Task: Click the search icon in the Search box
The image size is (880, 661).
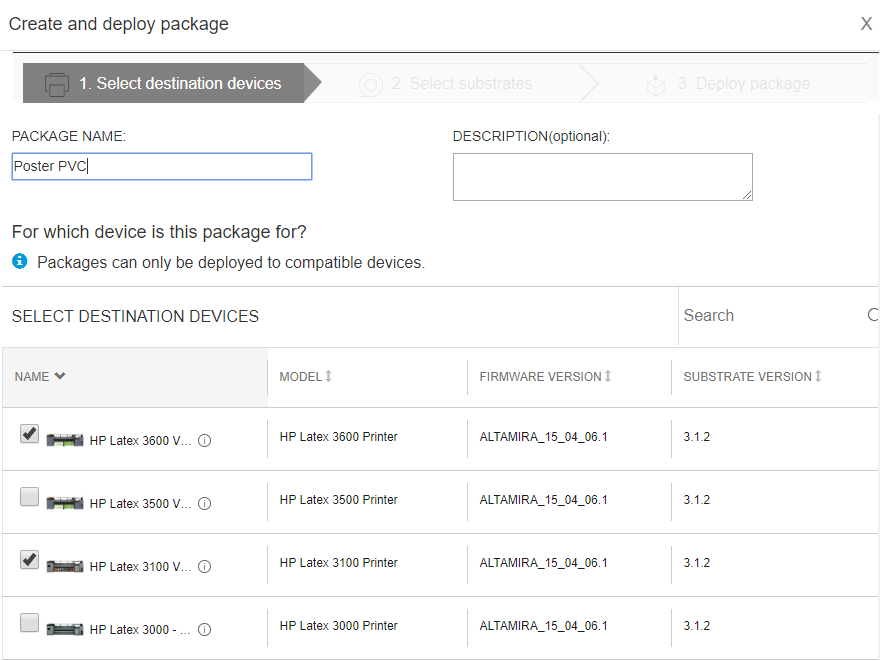Action: 873,315
